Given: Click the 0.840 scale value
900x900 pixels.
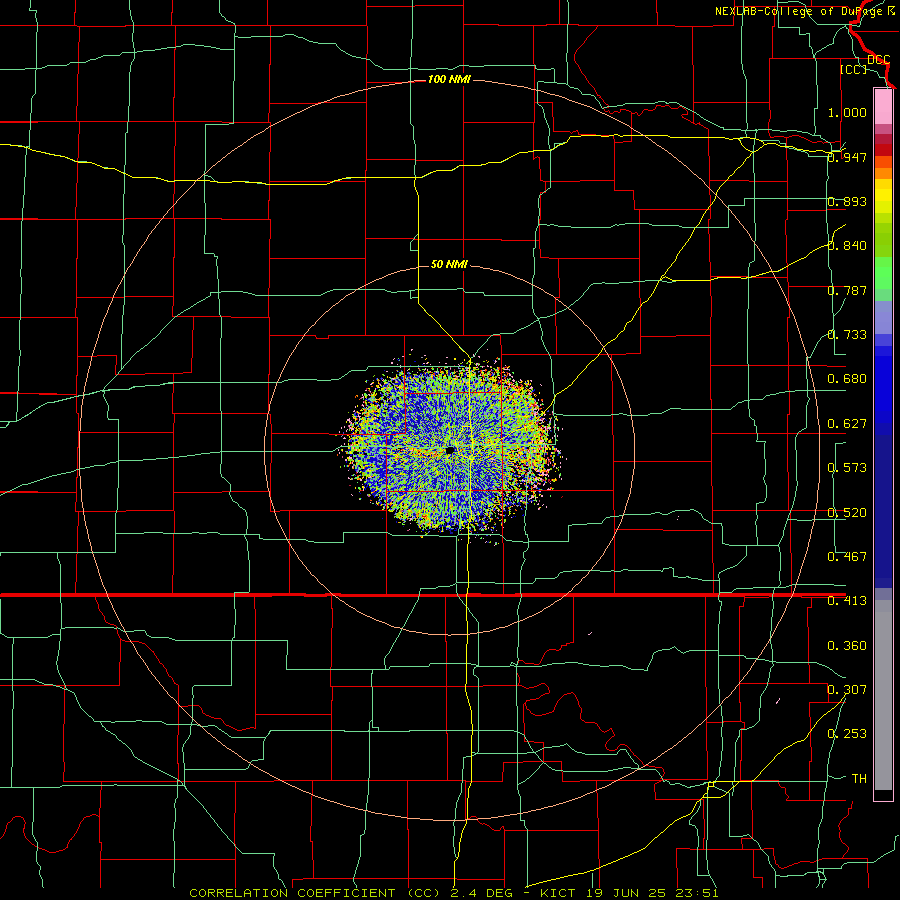Looking at the screenshot, I should point(847,246).
